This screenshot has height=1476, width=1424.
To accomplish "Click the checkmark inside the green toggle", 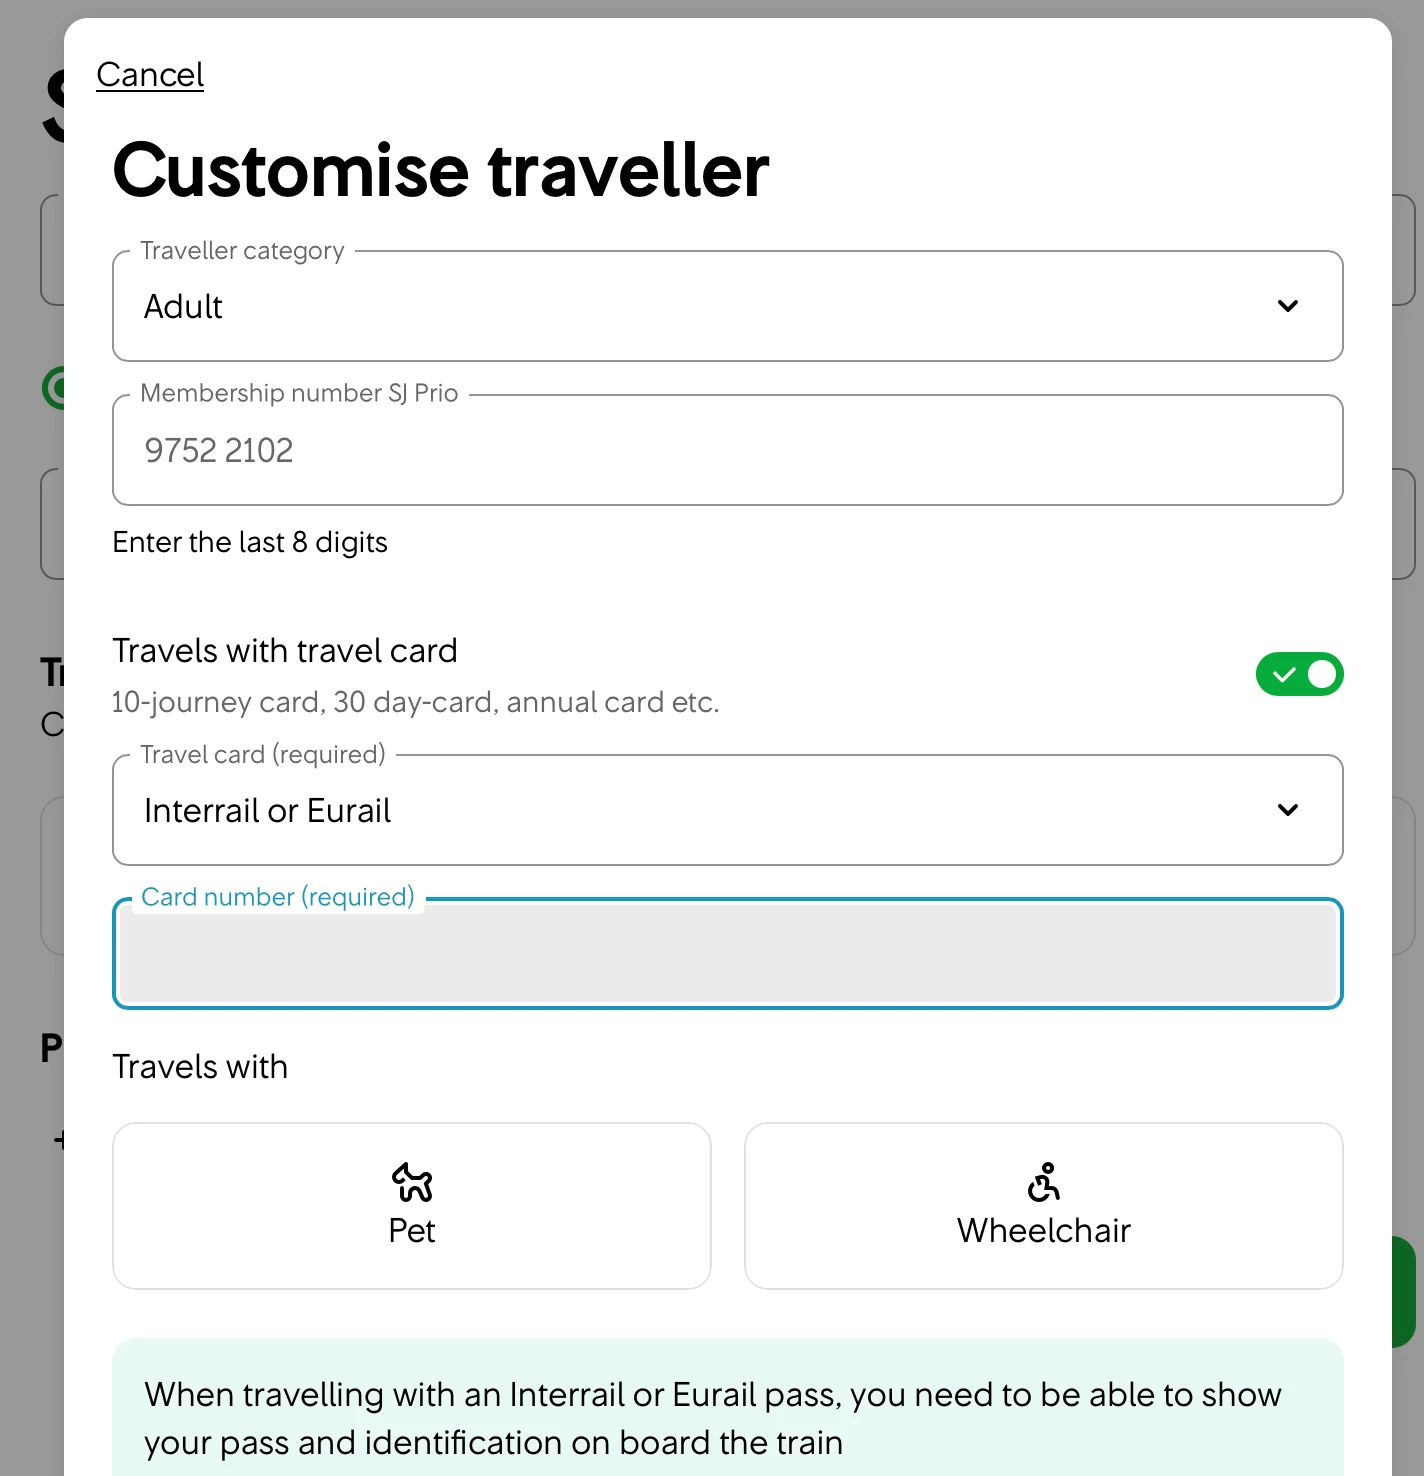I will 1284,675.
